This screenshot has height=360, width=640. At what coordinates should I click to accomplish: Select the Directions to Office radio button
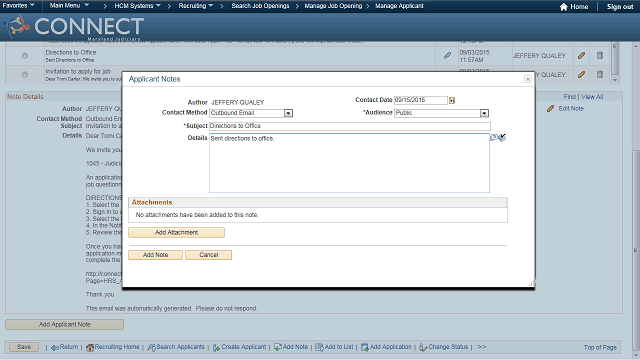[25, 56]
